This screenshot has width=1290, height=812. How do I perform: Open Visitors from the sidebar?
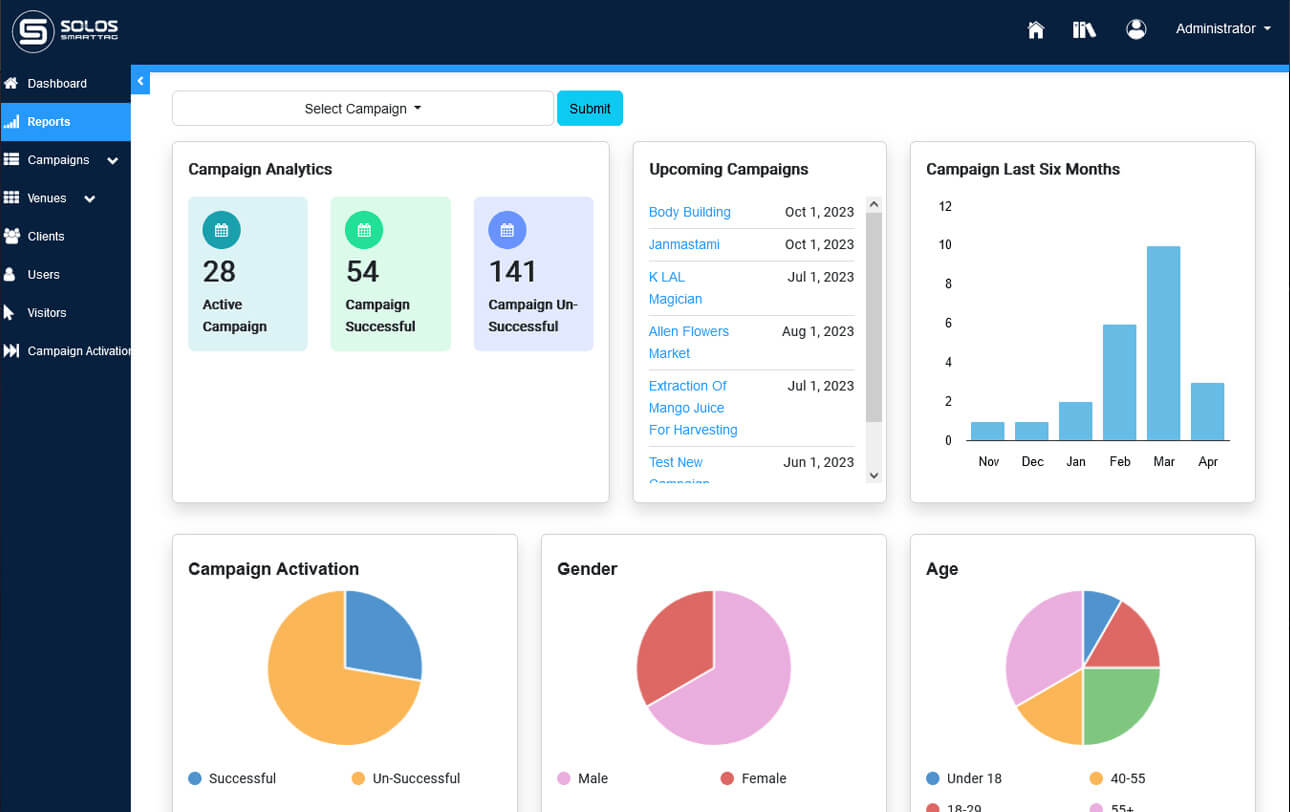(x=47, y=313)
